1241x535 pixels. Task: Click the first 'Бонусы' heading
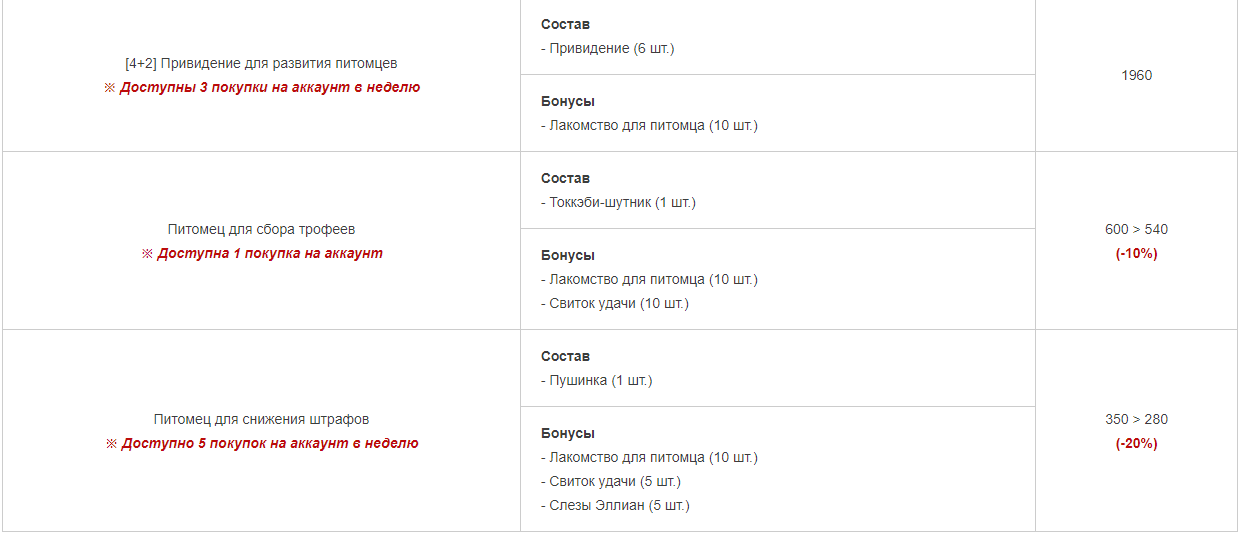(x=568, y=101)
